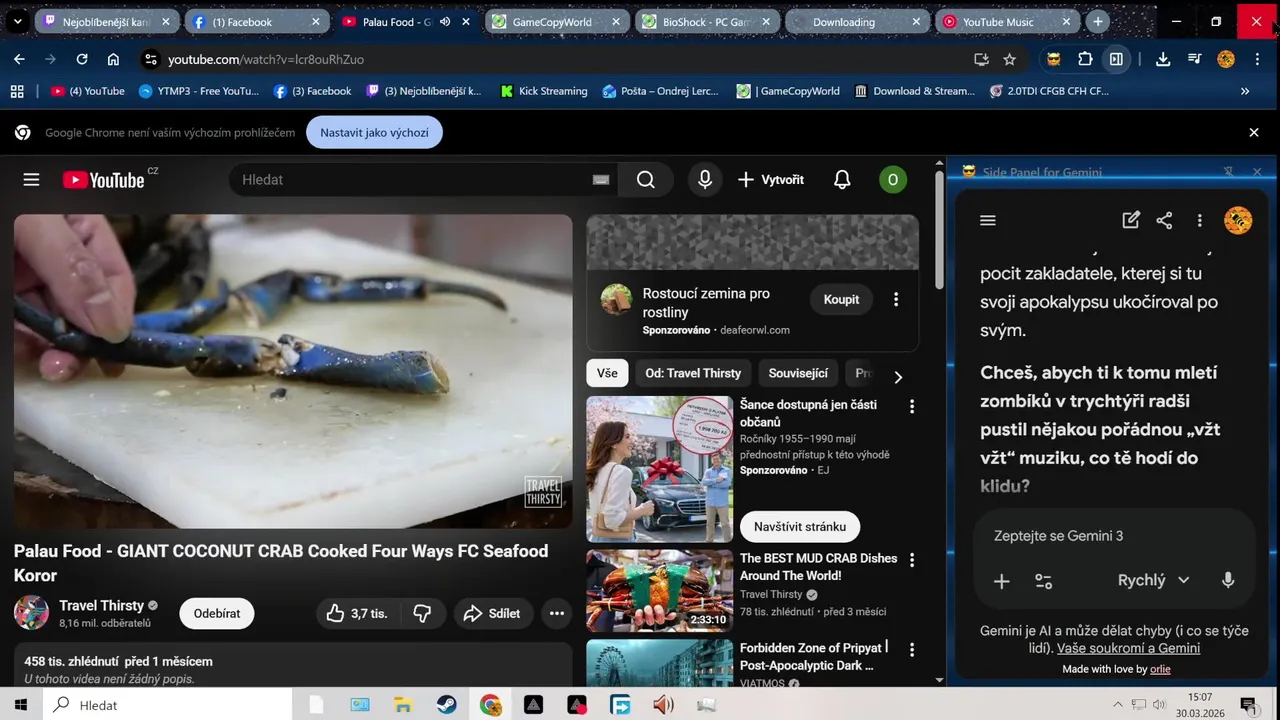The height and width of the screenshot is (720, 1280).
Task: Switch to the Facebook tab
Action: coord(257,21)
